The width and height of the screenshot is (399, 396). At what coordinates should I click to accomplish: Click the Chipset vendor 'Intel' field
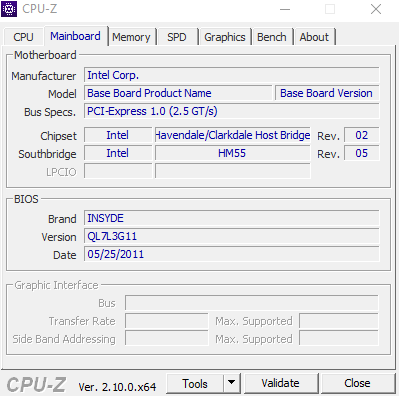tap(118, 135)
